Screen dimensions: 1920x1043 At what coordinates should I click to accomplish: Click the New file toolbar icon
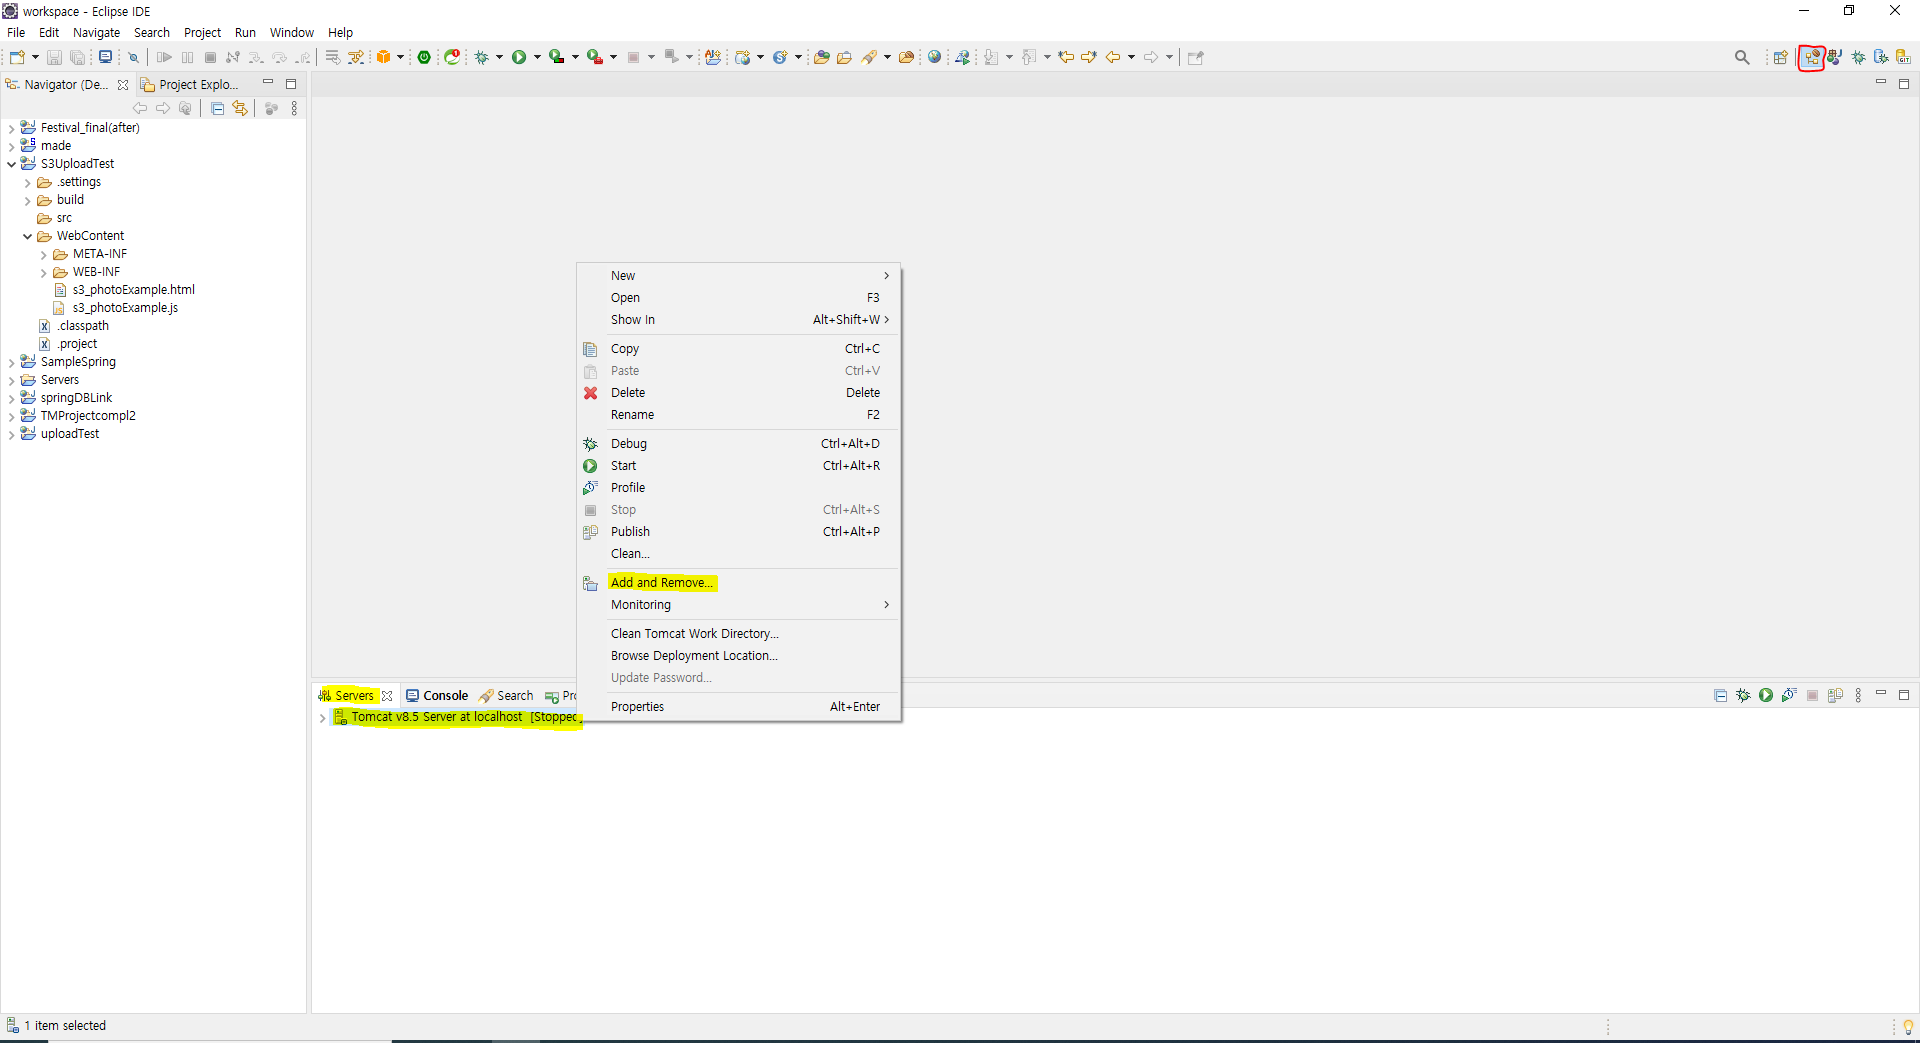click(17, 57)
